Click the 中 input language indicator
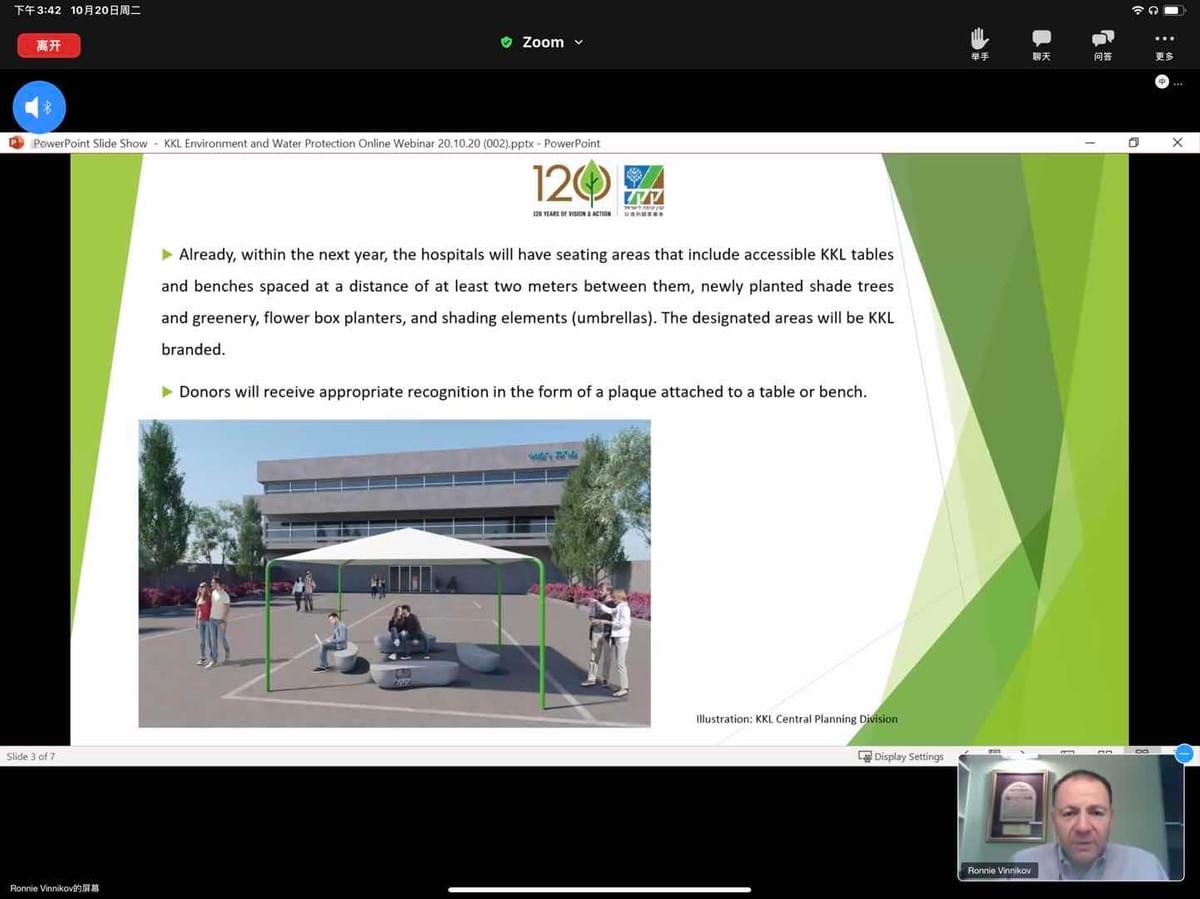The image size is (1200, 899). [1162, 82]
